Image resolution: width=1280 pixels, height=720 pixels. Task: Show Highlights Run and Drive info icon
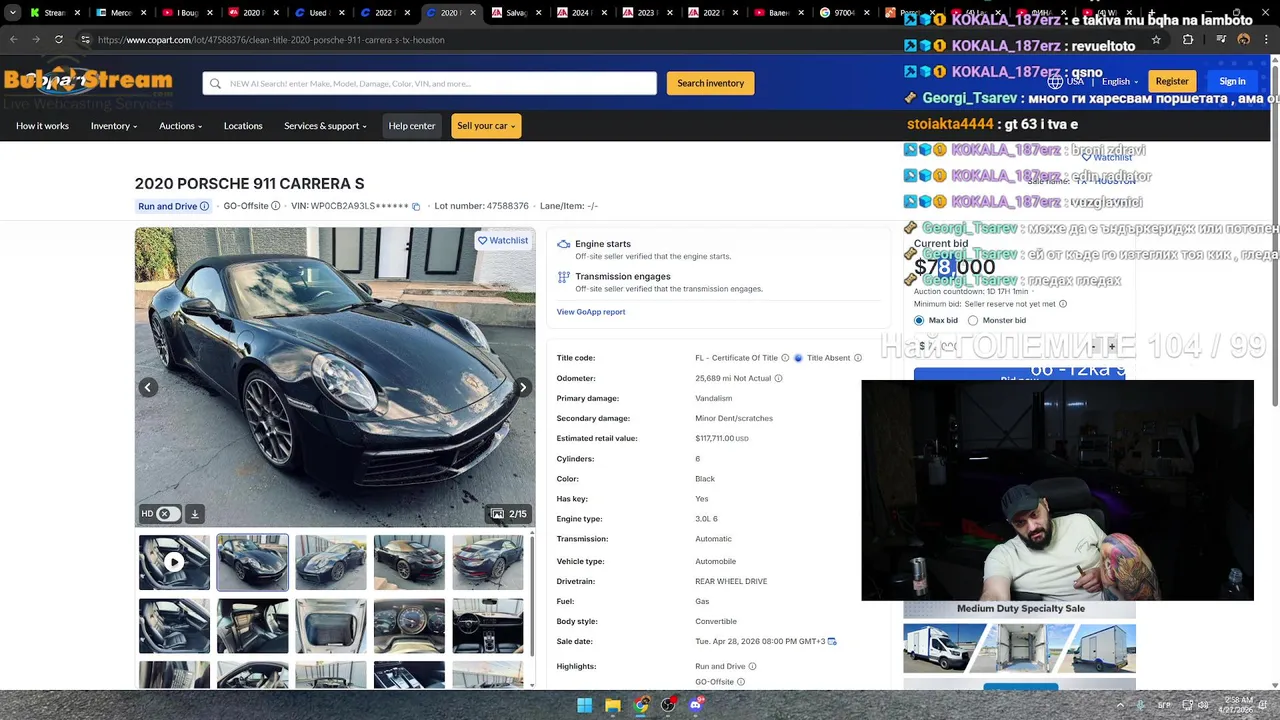753,666
